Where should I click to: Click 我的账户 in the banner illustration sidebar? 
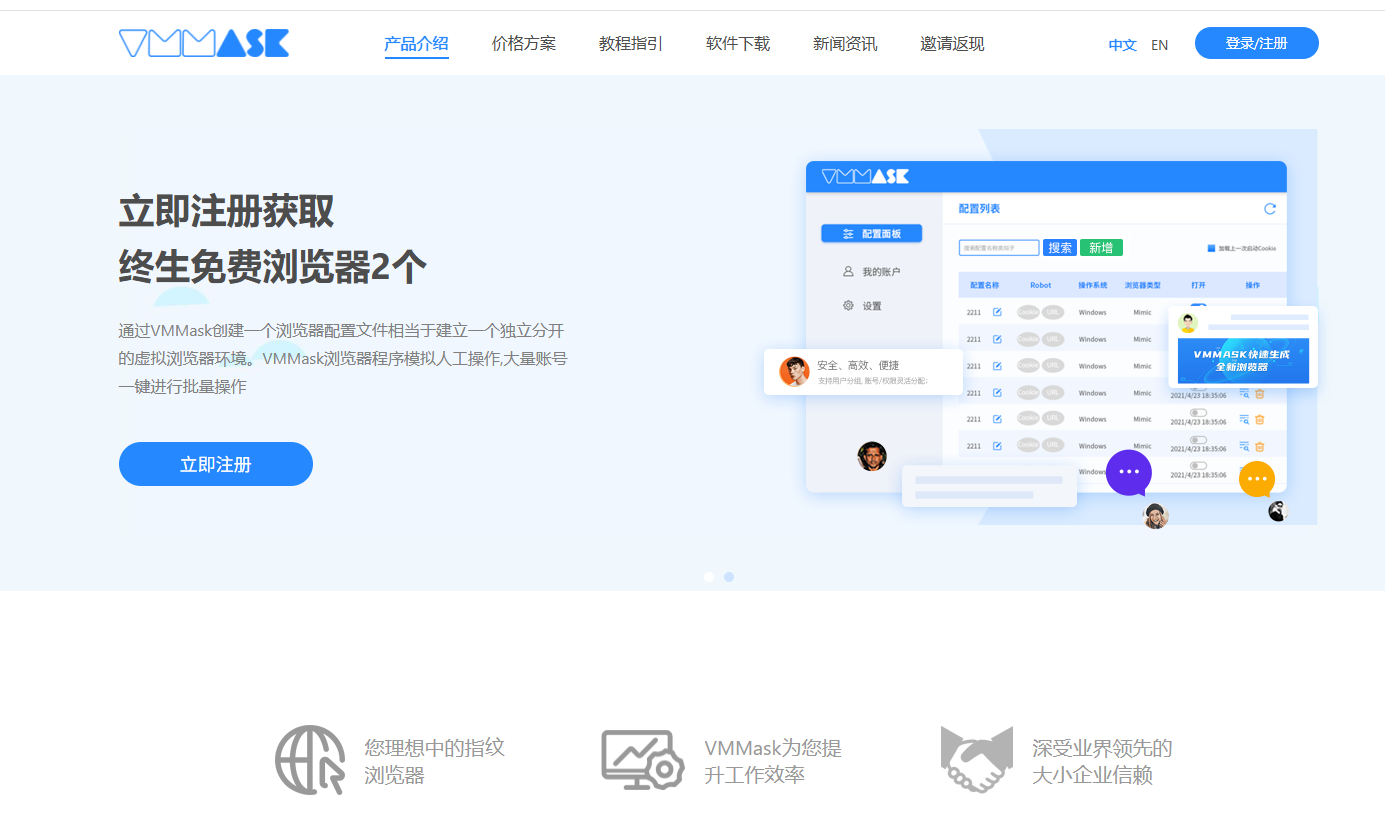click(871, 272)
